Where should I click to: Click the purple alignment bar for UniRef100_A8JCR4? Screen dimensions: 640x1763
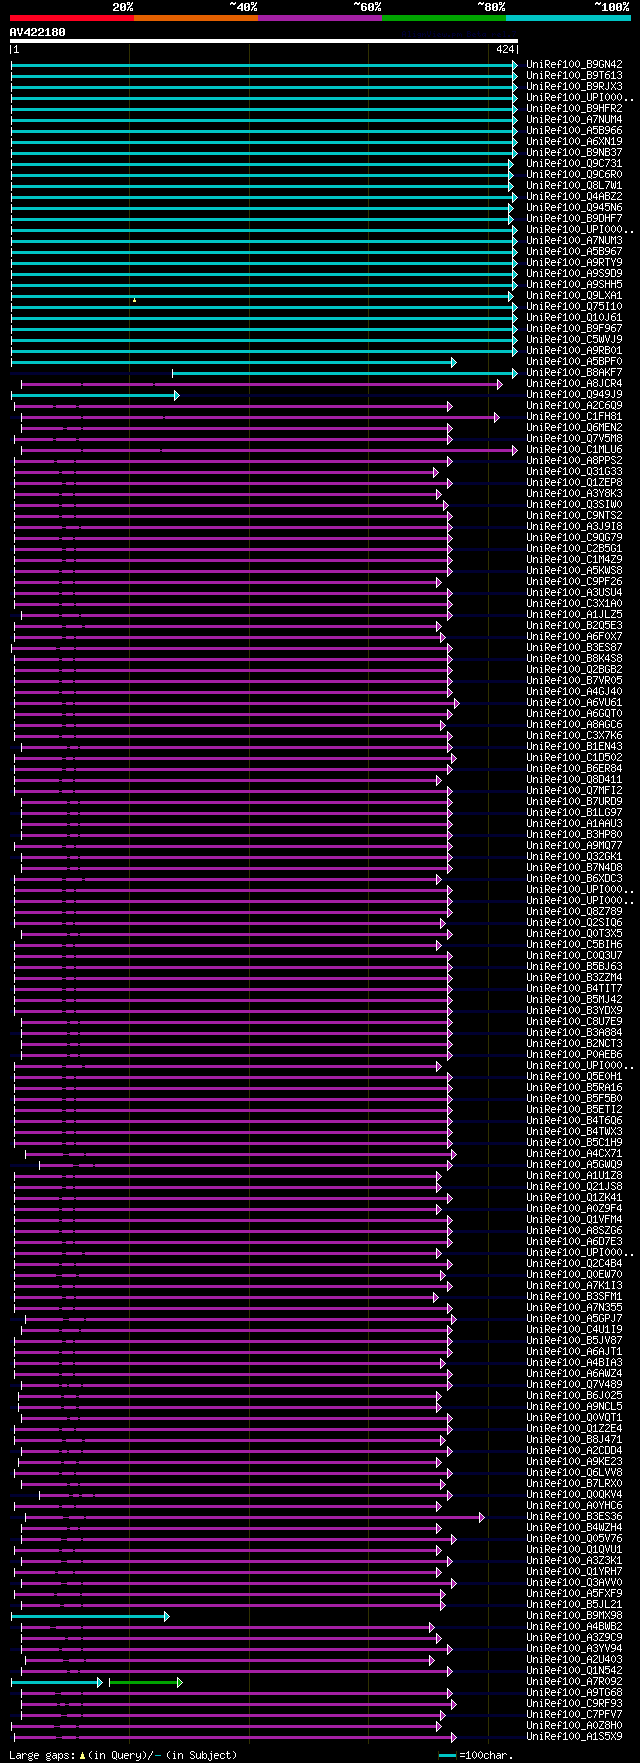[x=261, y=384]
